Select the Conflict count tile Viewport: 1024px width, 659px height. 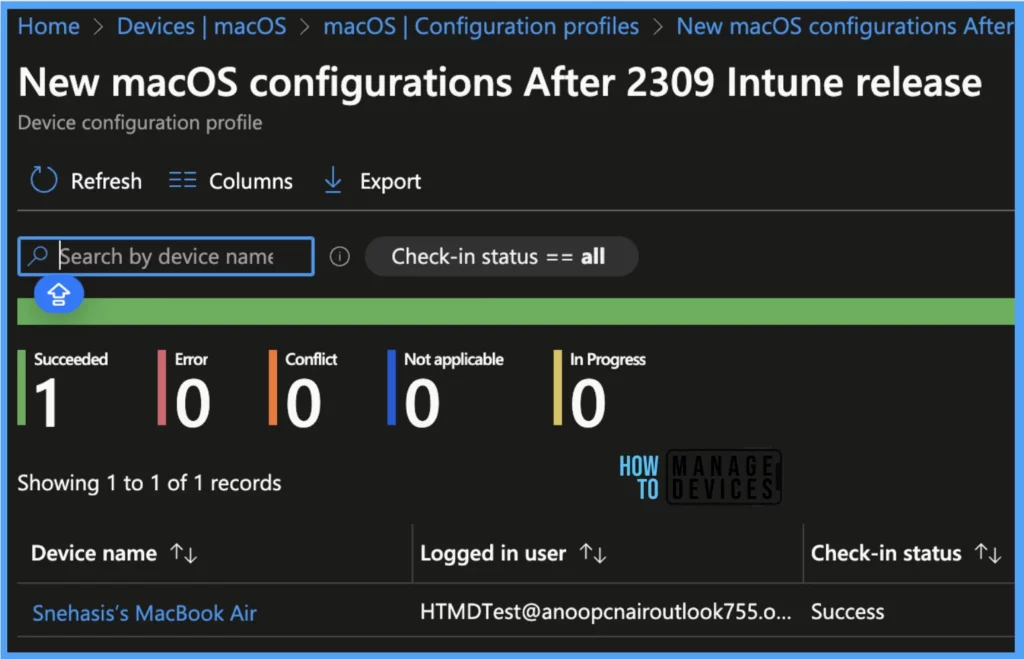304,388
